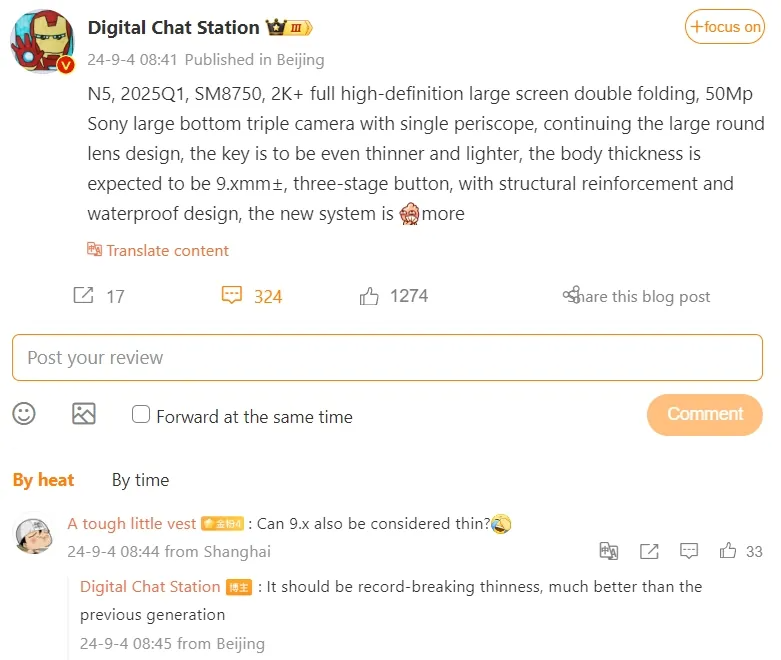Open Digital Chat Station's Iron Man avatar
Viewport: 781px width, 660px height.
click(x=42, y=42)
